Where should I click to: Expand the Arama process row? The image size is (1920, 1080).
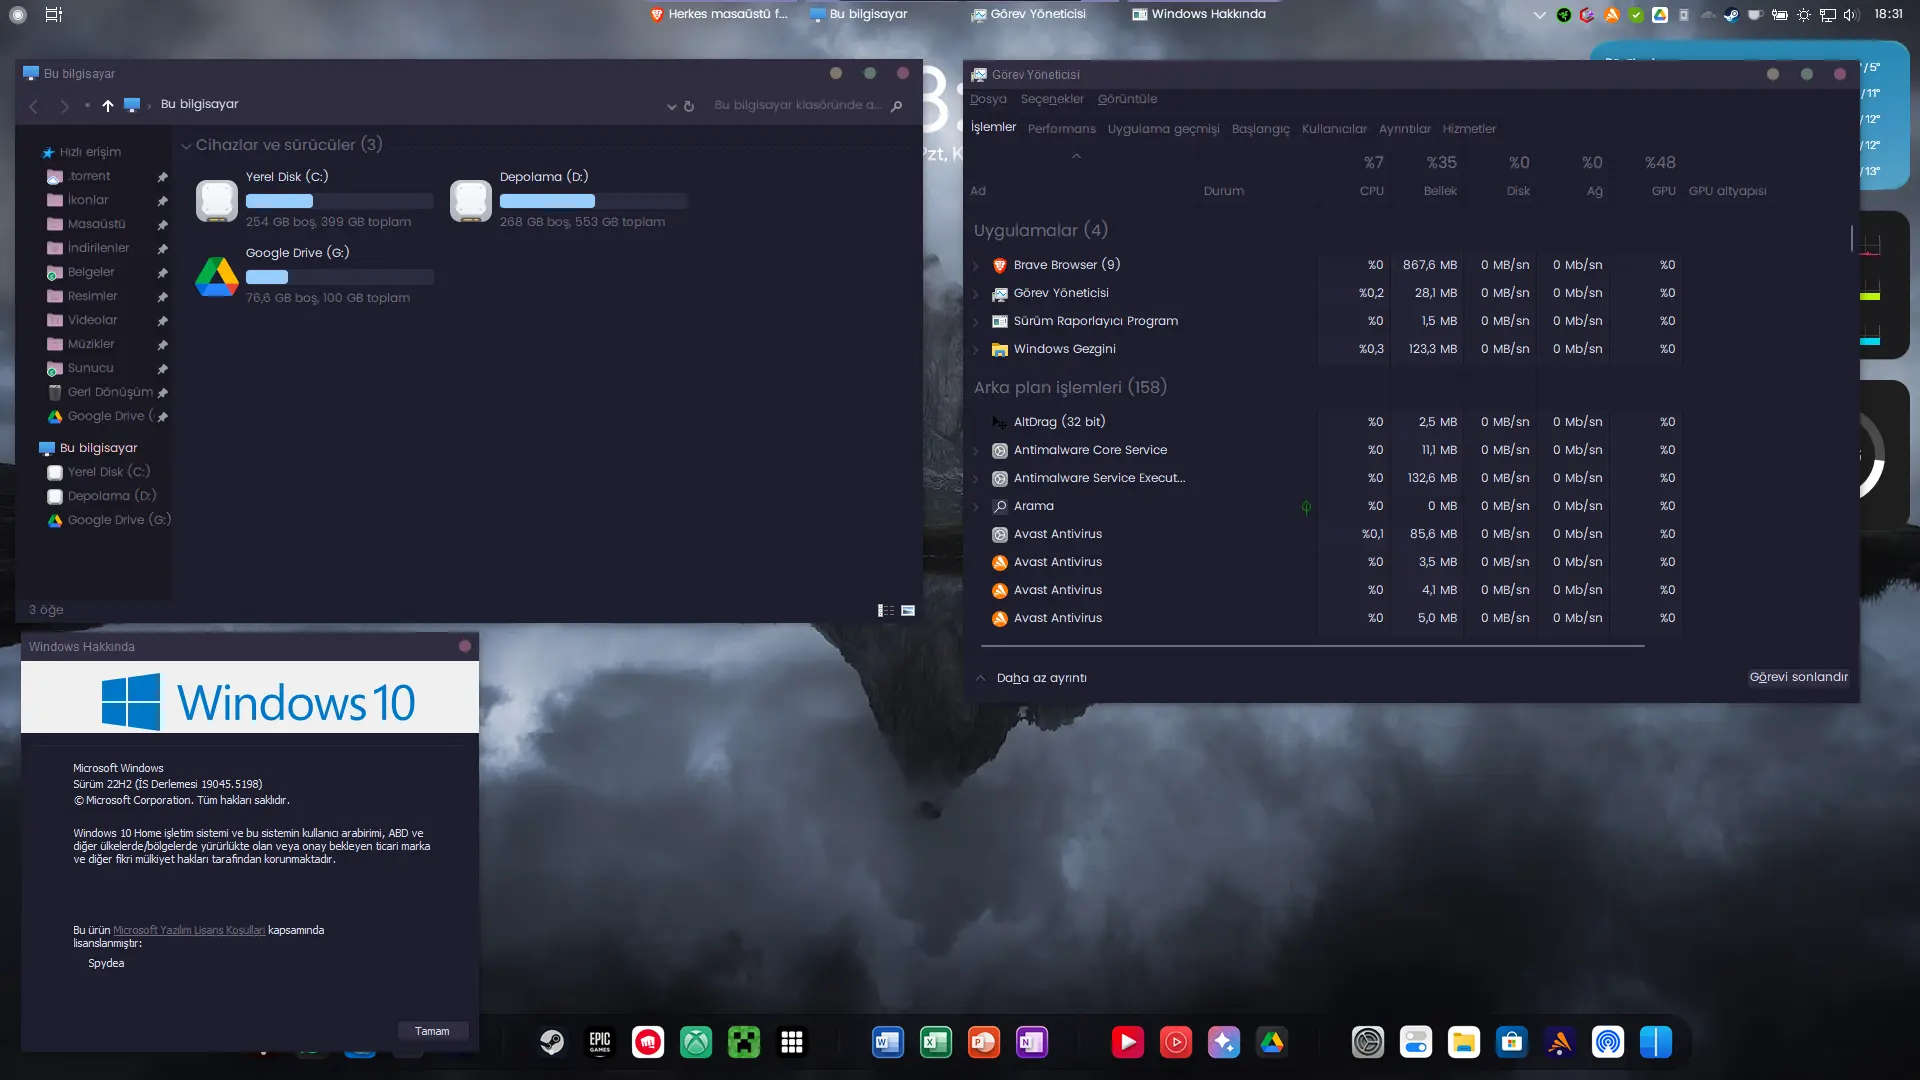tap(976, 507)
